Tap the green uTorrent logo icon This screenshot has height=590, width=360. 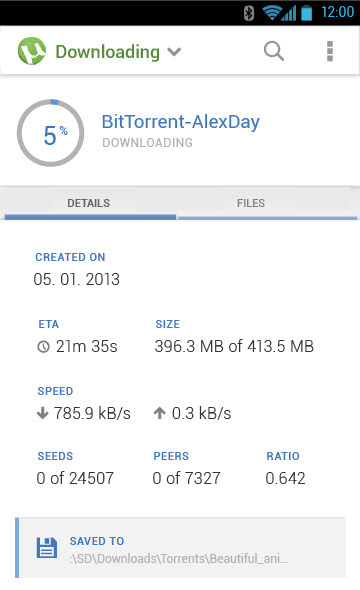[x=32, y=51]
